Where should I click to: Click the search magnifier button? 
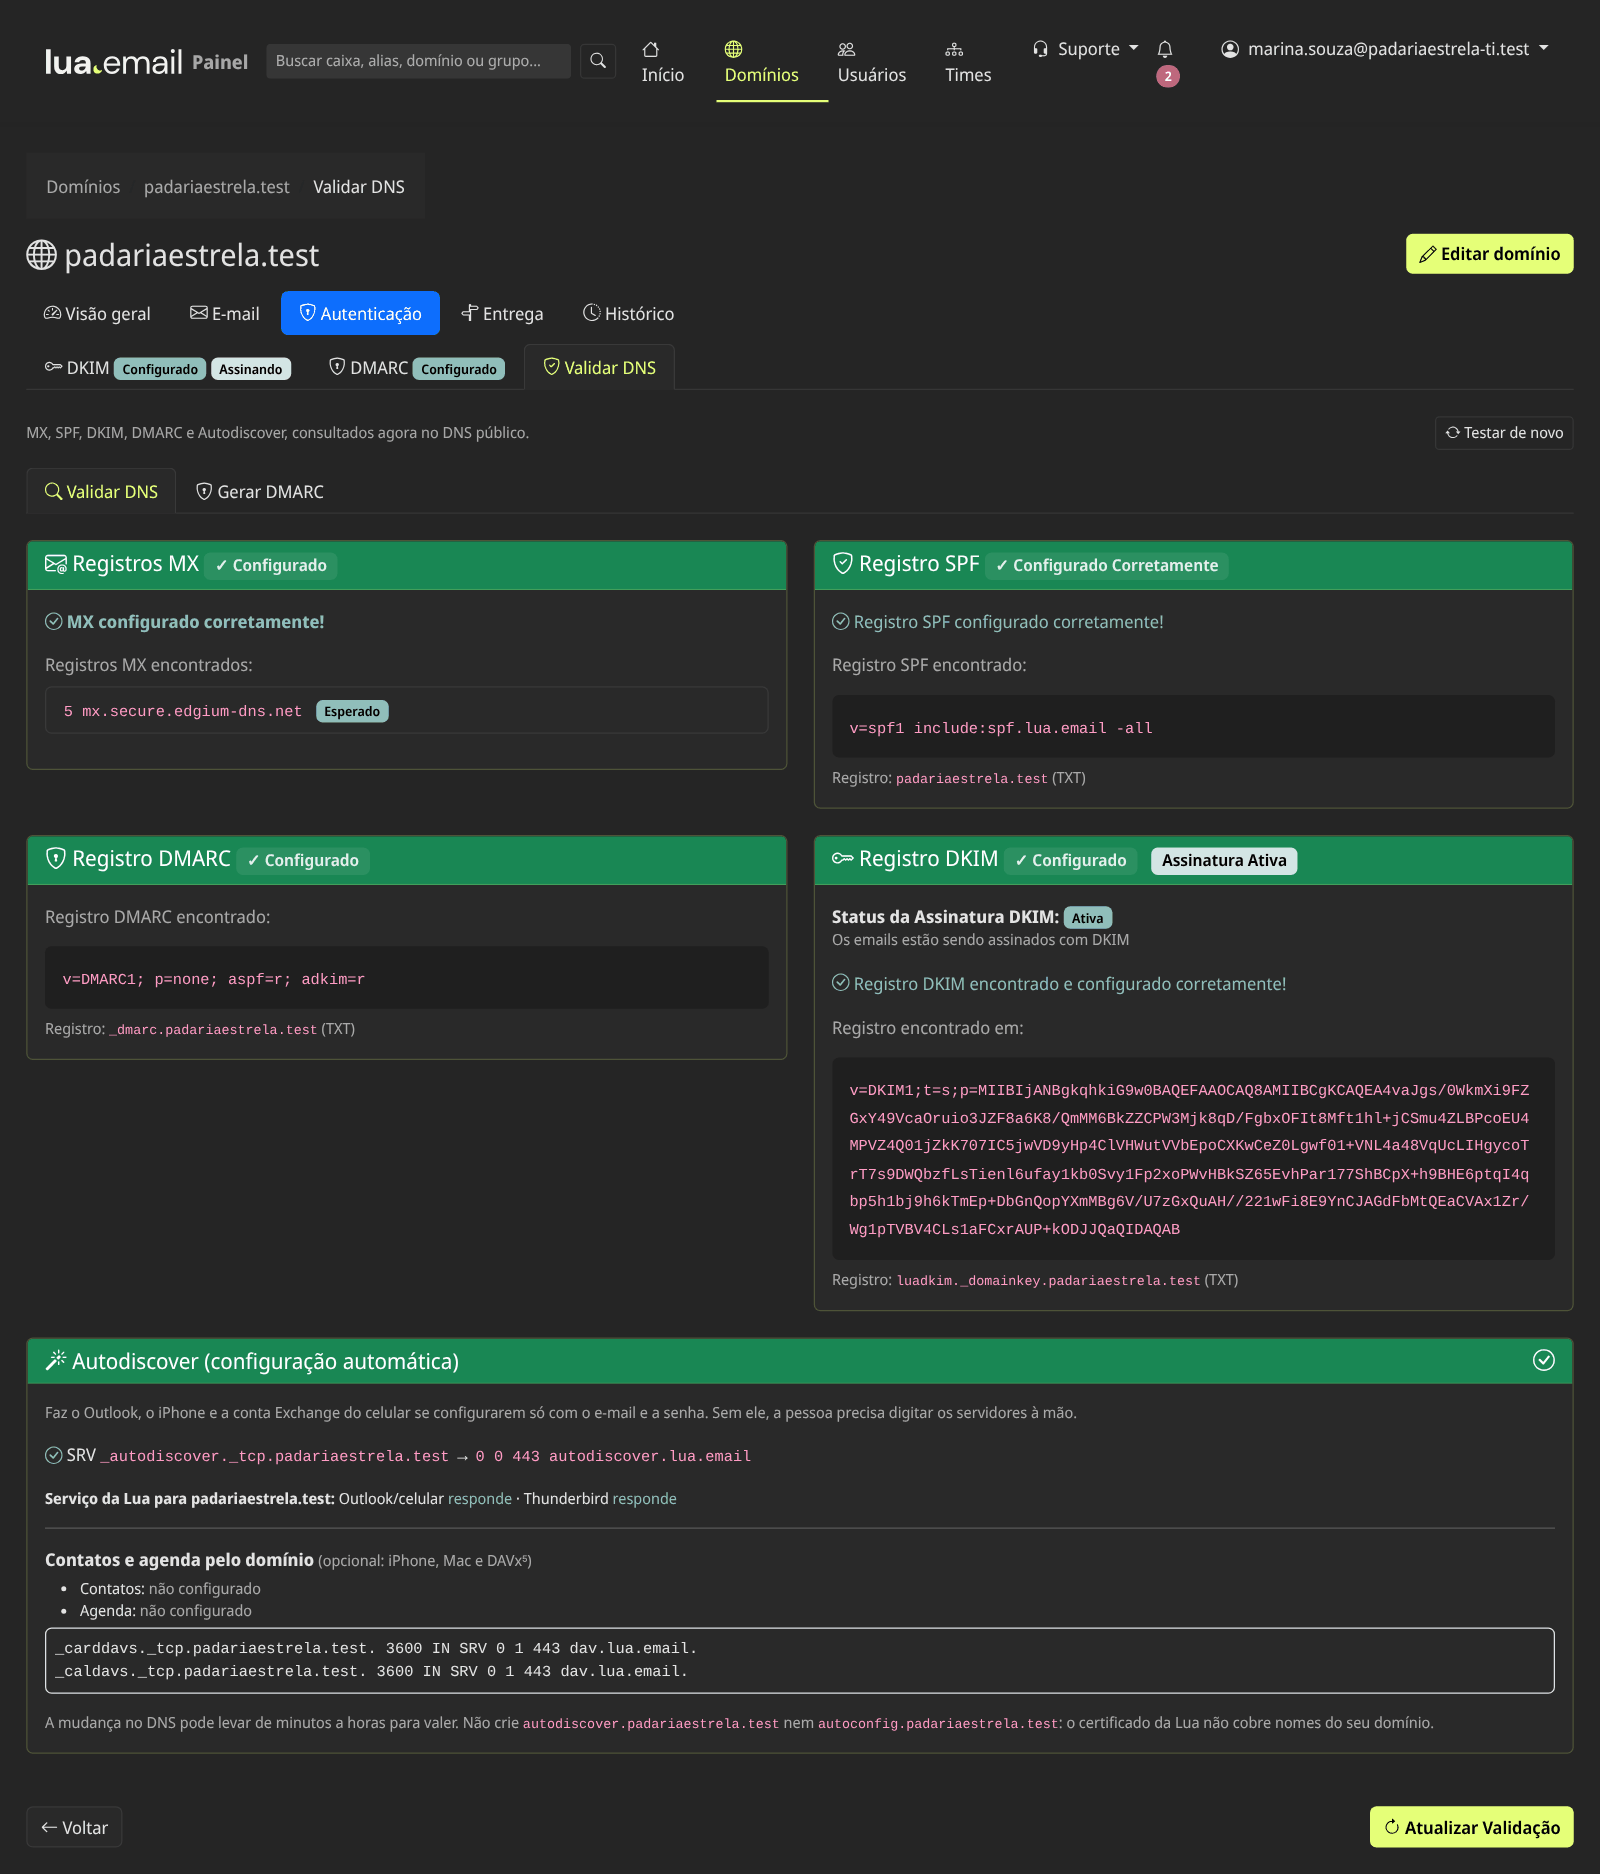tap(598, 61)
